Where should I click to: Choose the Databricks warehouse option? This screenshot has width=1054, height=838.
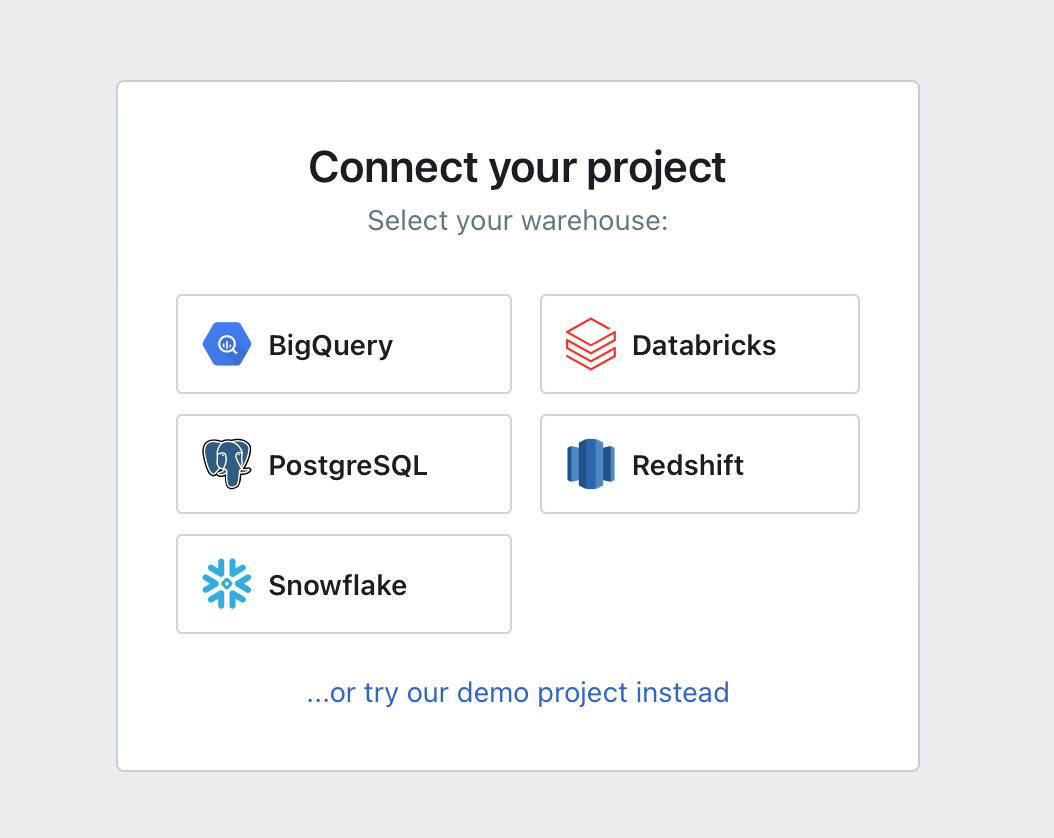tap(699, 344)
